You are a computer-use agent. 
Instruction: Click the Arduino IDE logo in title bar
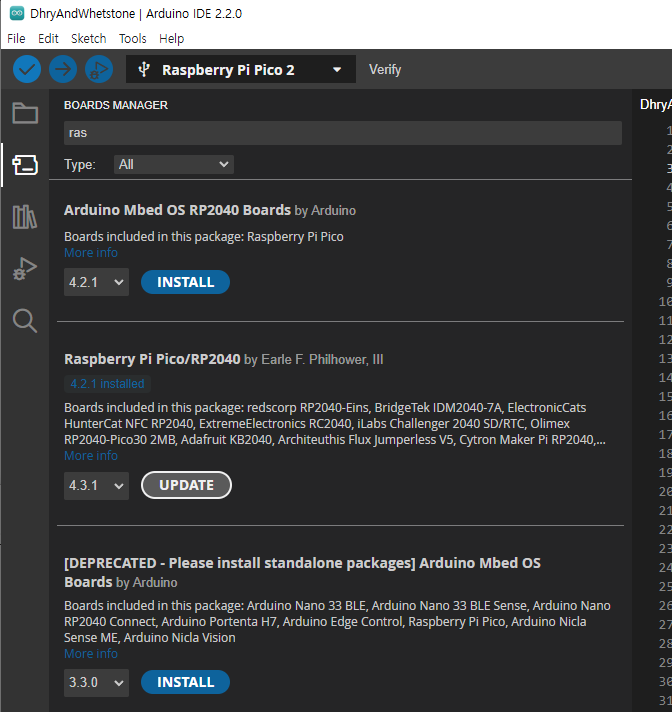point(17,13)
